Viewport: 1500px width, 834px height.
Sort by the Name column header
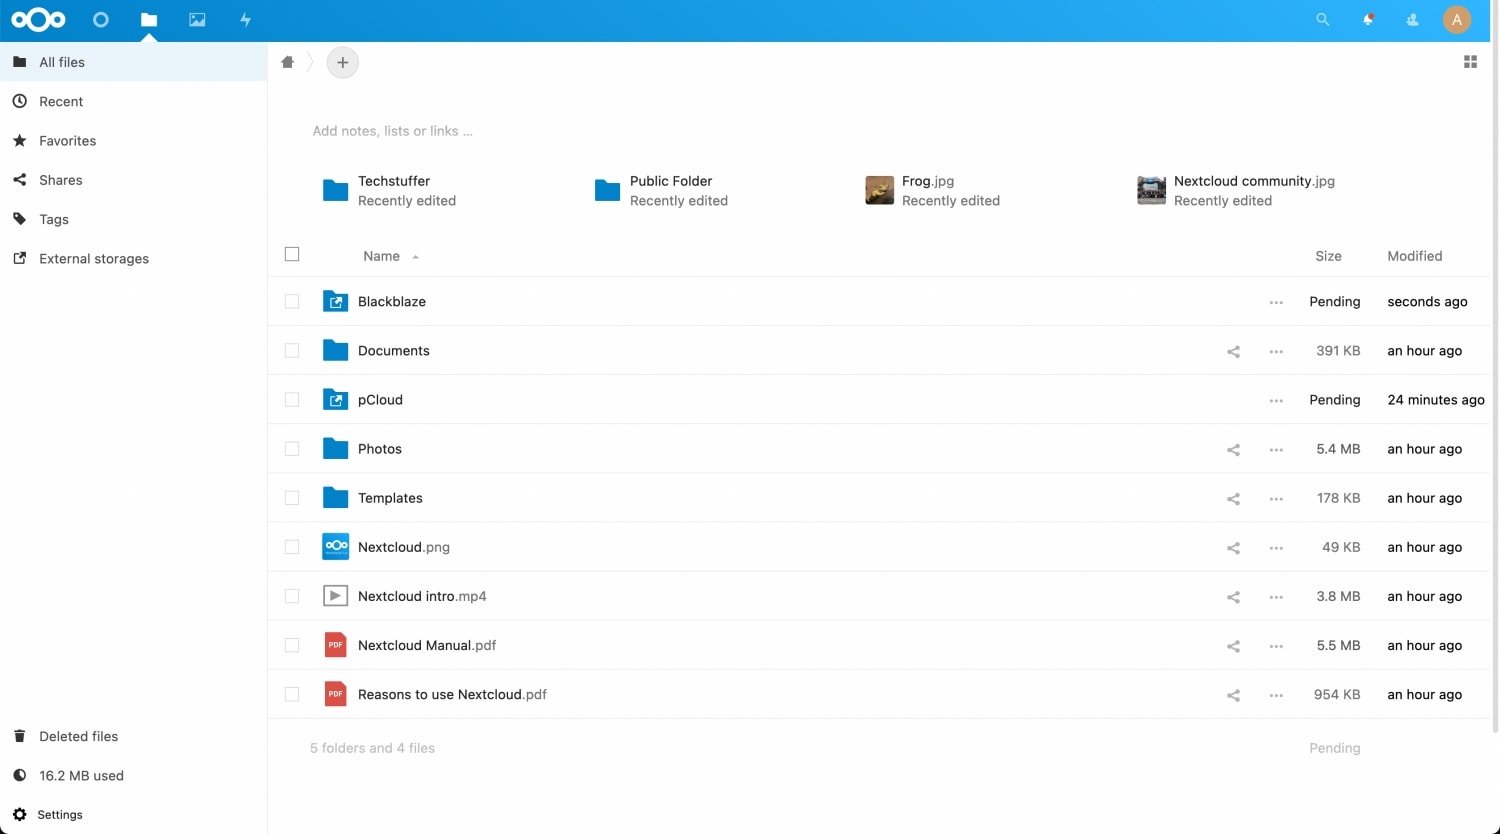click(391, 256)
